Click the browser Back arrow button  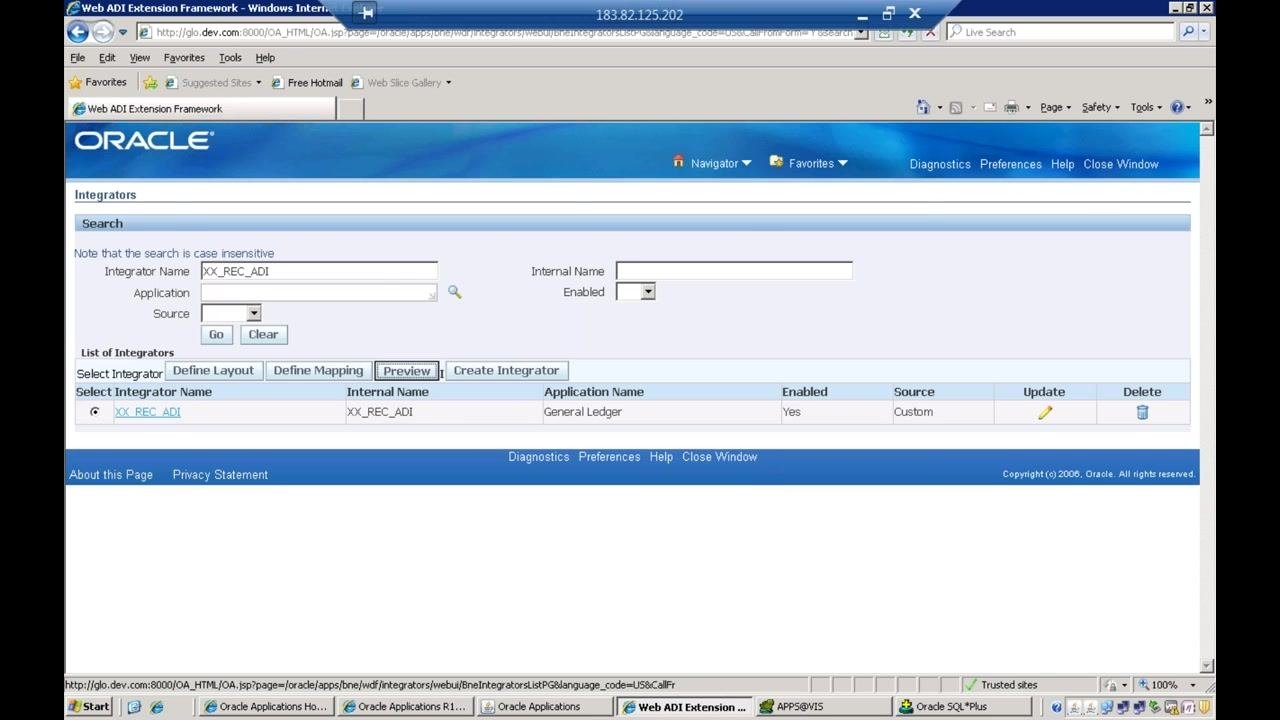point(78,32)
